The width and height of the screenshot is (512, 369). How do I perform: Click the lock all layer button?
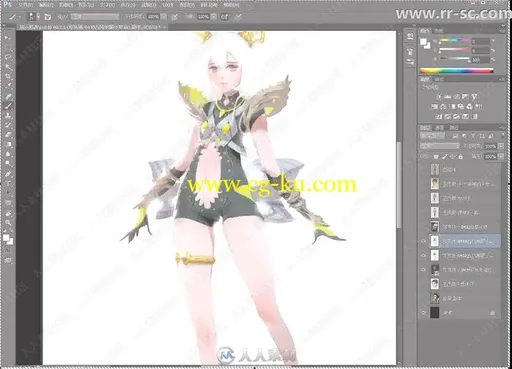tap(461, 156)
